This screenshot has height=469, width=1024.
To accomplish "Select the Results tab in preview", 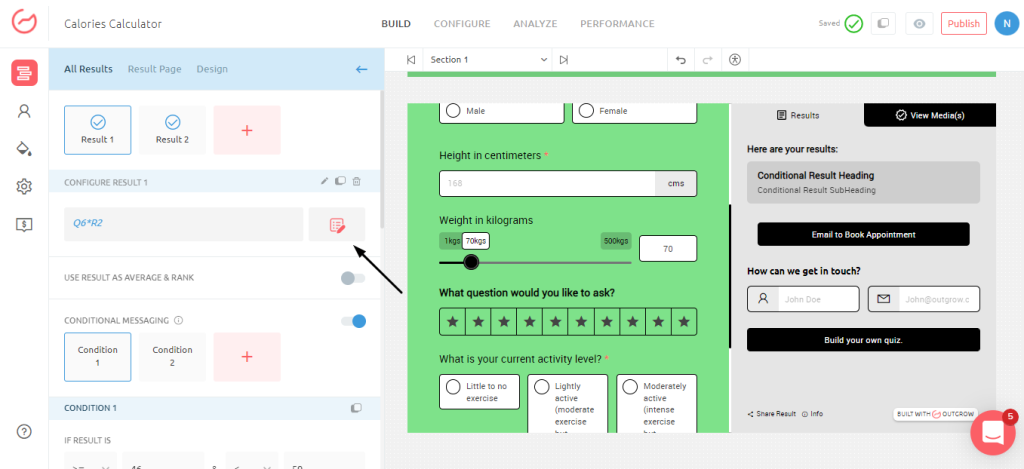I will point(798,115).
